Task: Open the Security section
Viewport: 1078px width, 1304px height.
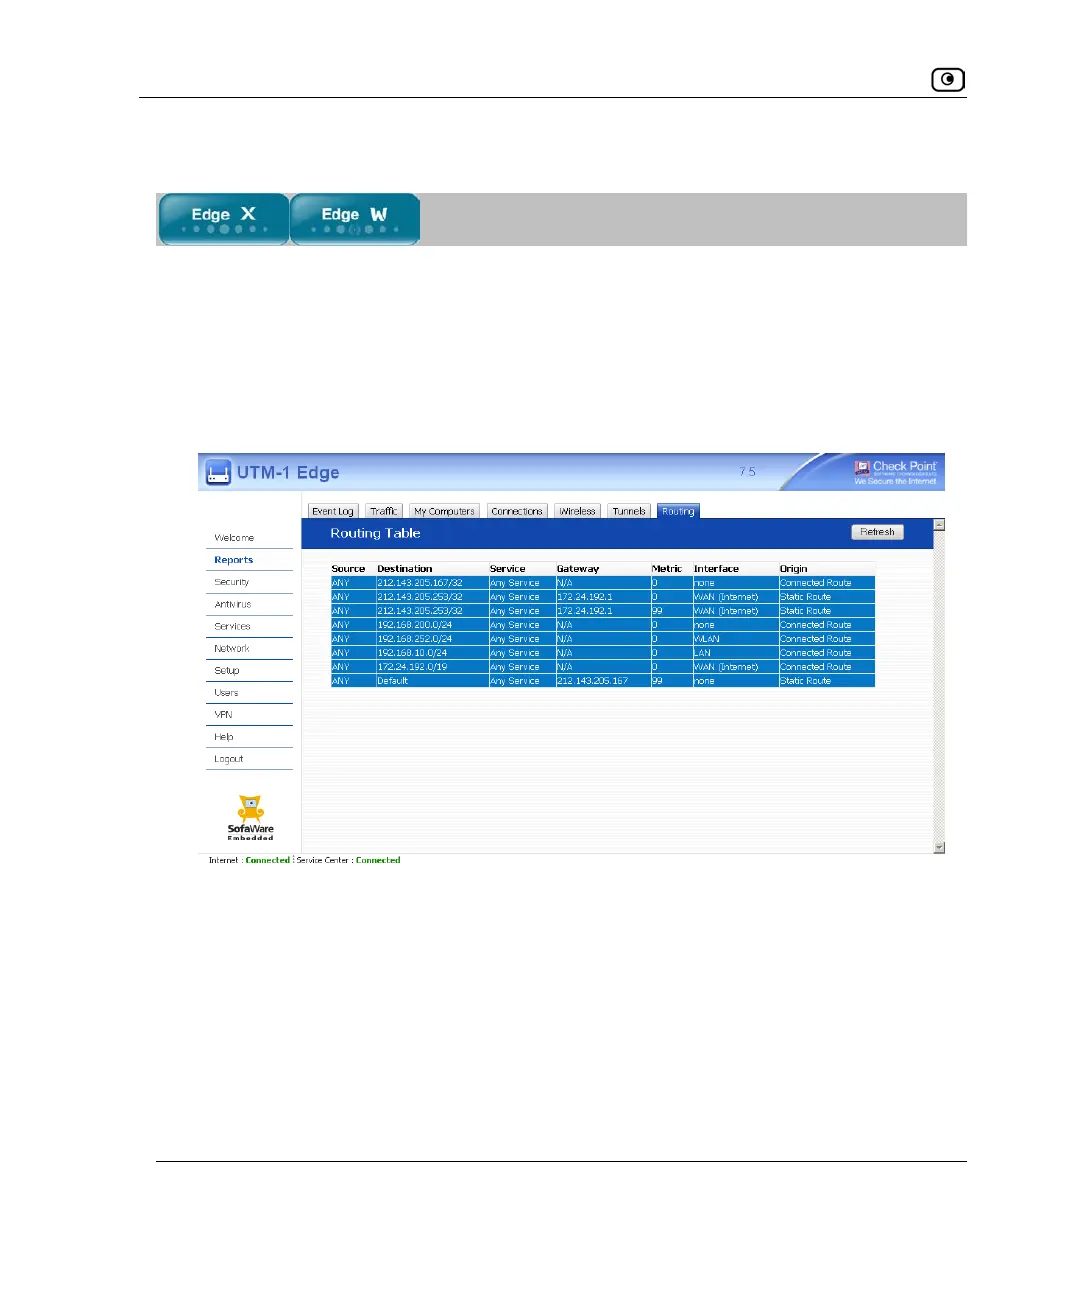Action: point(232,582)
